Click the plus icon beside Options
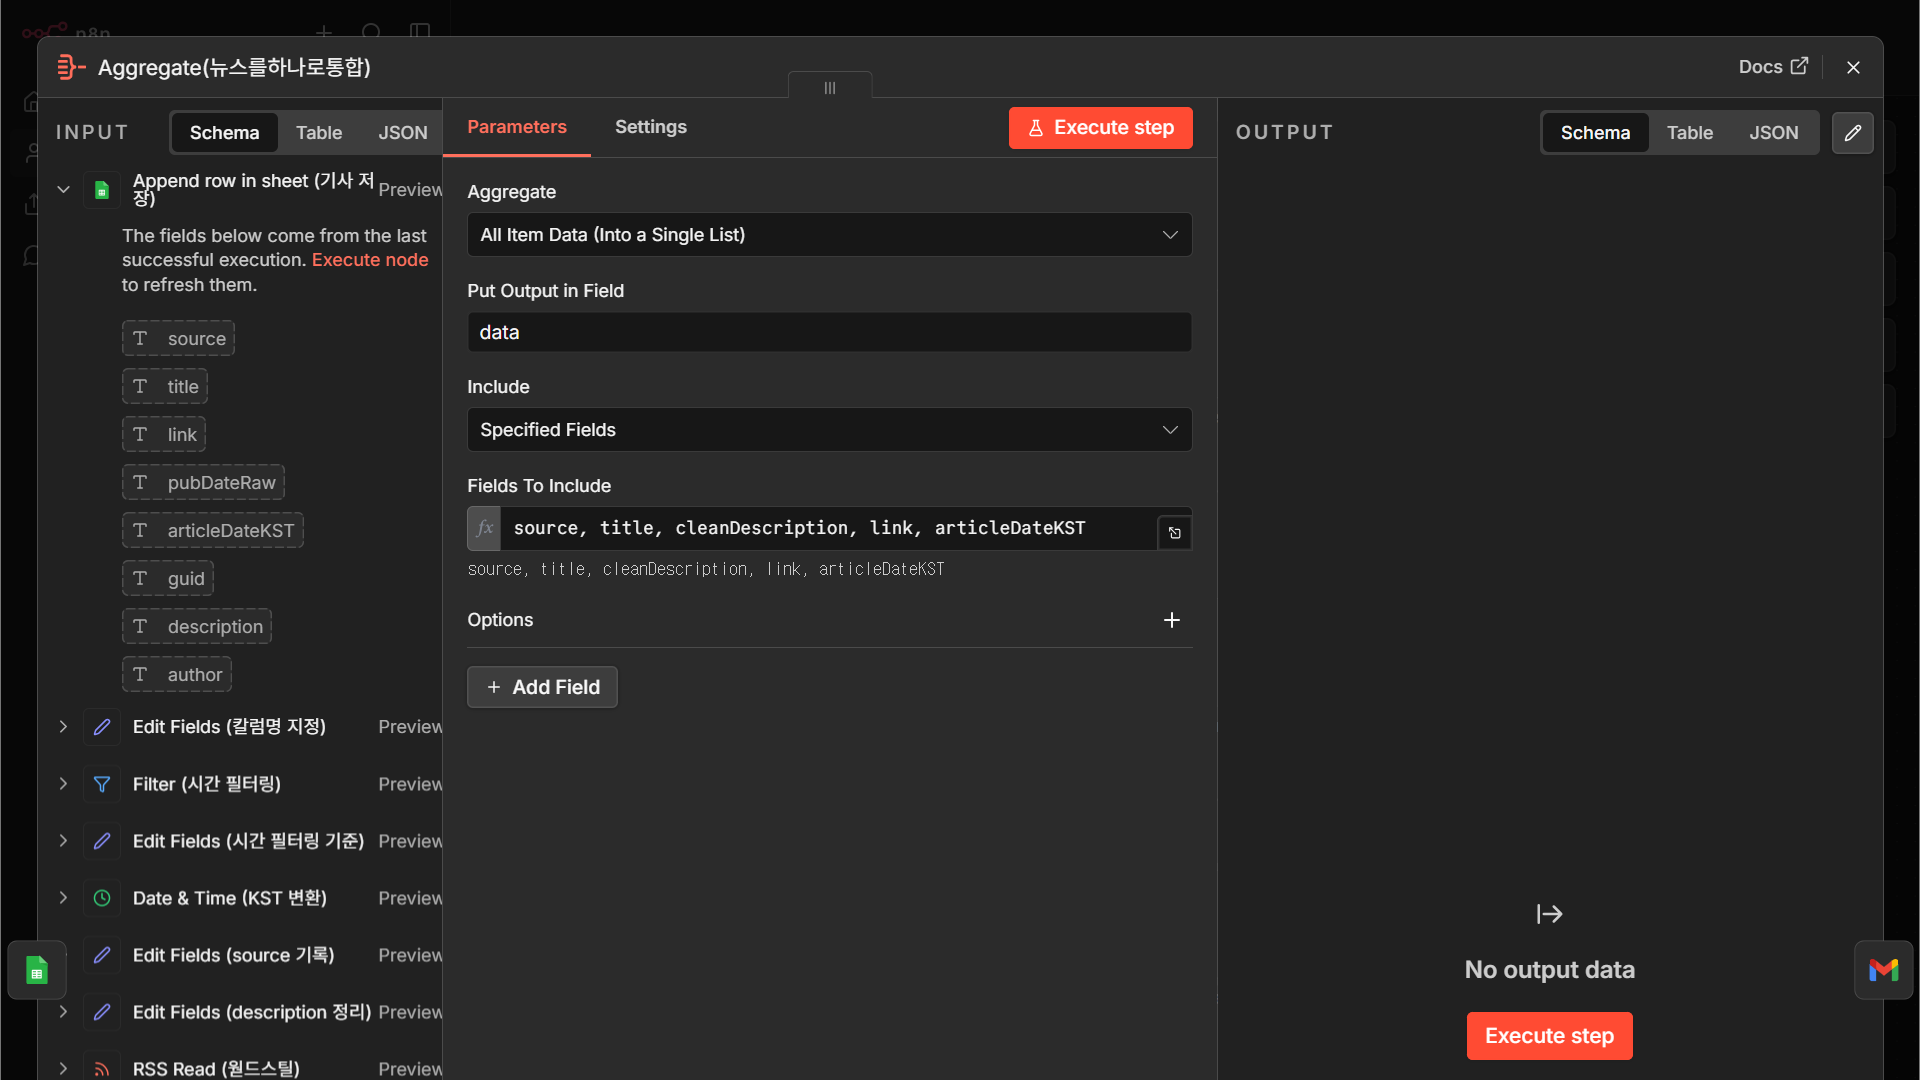 1172,620
